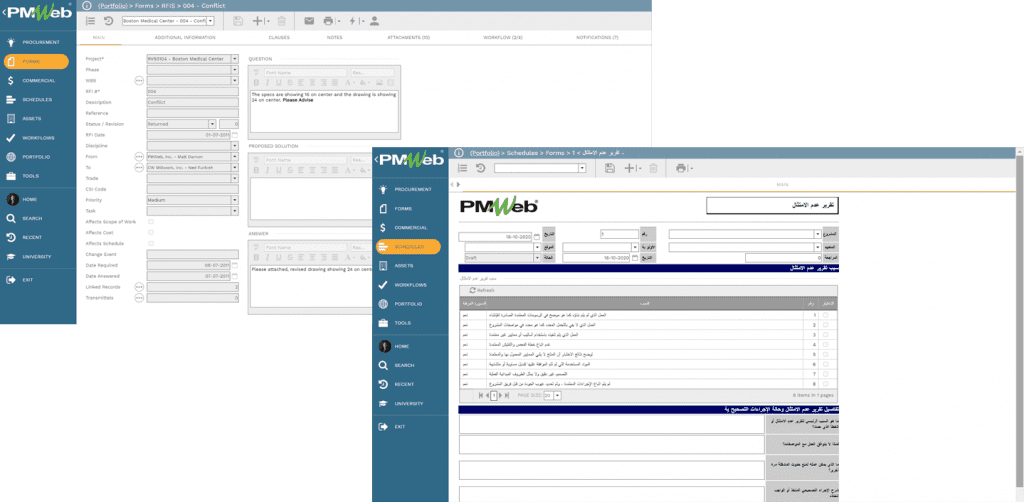The width and height of the screenshot is (1024, 502).
Task: Click the list view icon in RFI toolbar
Action: coord(91,21)
